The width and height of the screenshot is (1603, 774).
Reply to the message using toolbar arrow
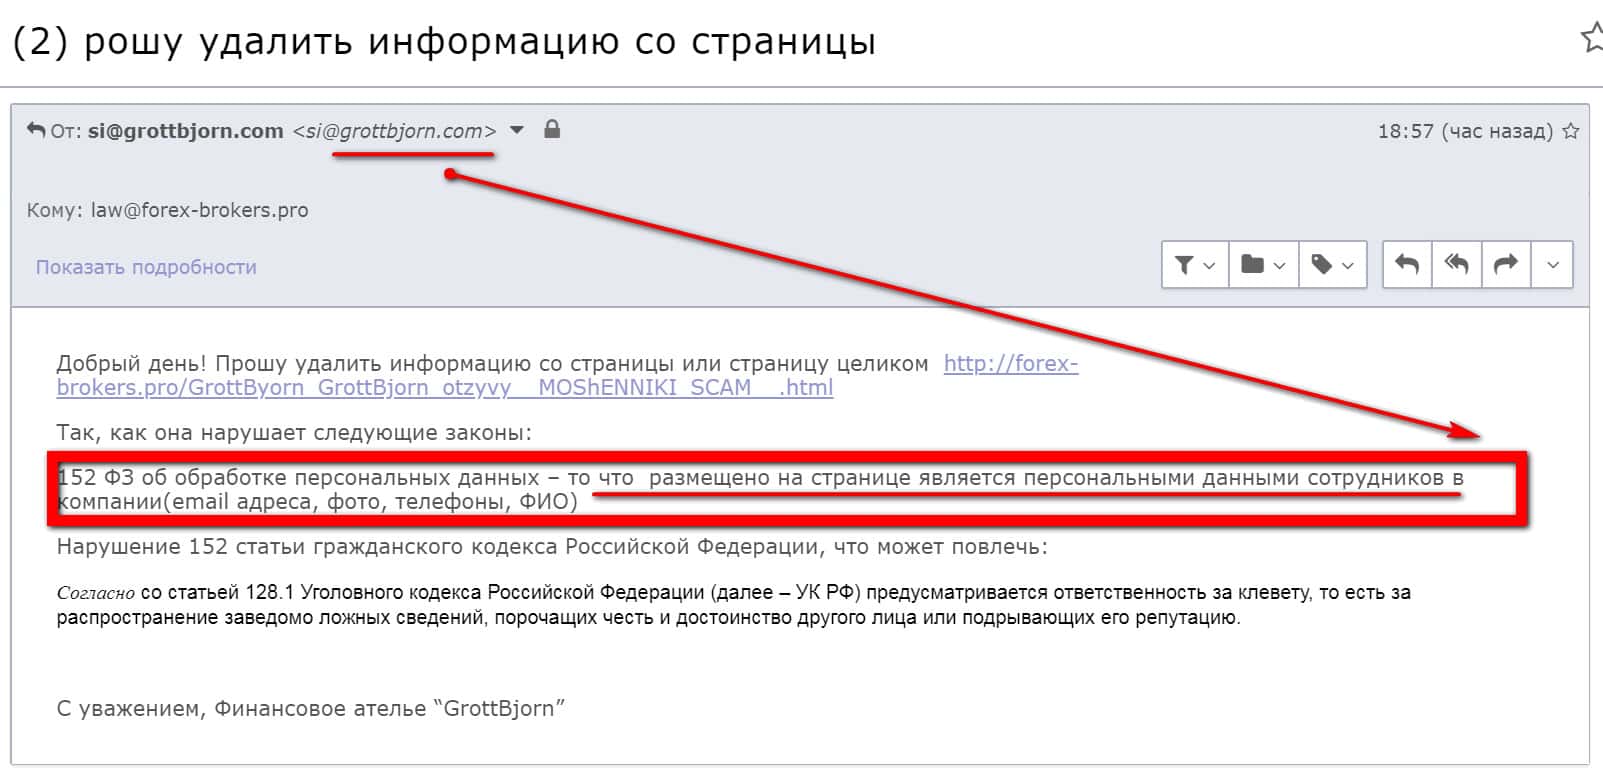pos(1407,264)
